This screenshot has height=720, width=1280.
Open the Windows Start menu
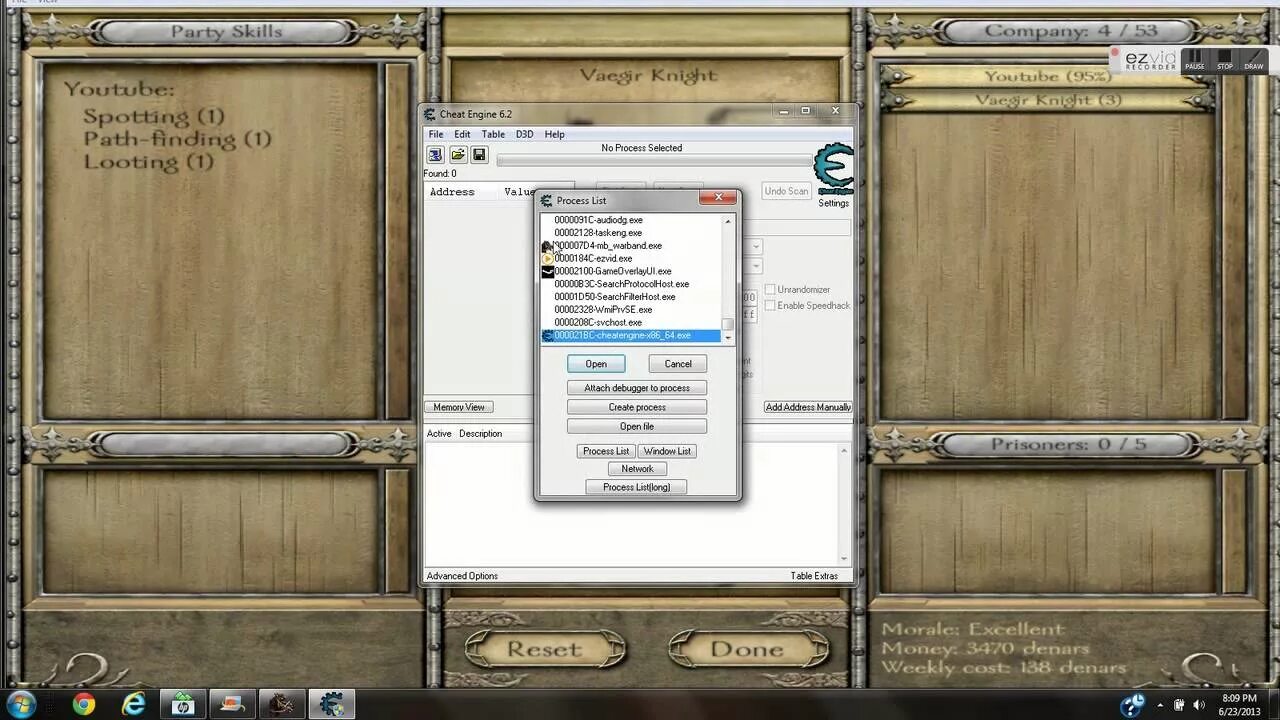point(21,704)
